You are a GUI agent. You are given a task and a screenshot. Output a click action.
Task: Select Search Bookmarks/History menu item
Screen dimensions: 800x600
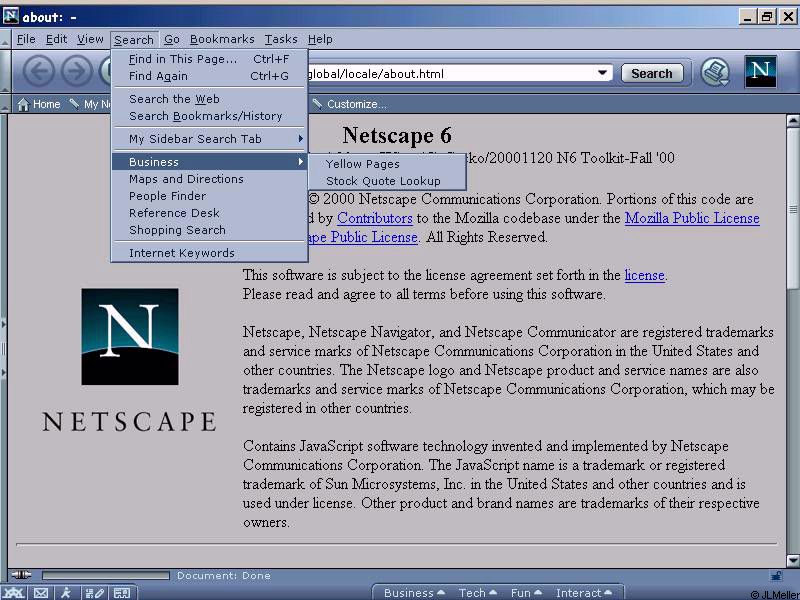click(x=209, y=116)
